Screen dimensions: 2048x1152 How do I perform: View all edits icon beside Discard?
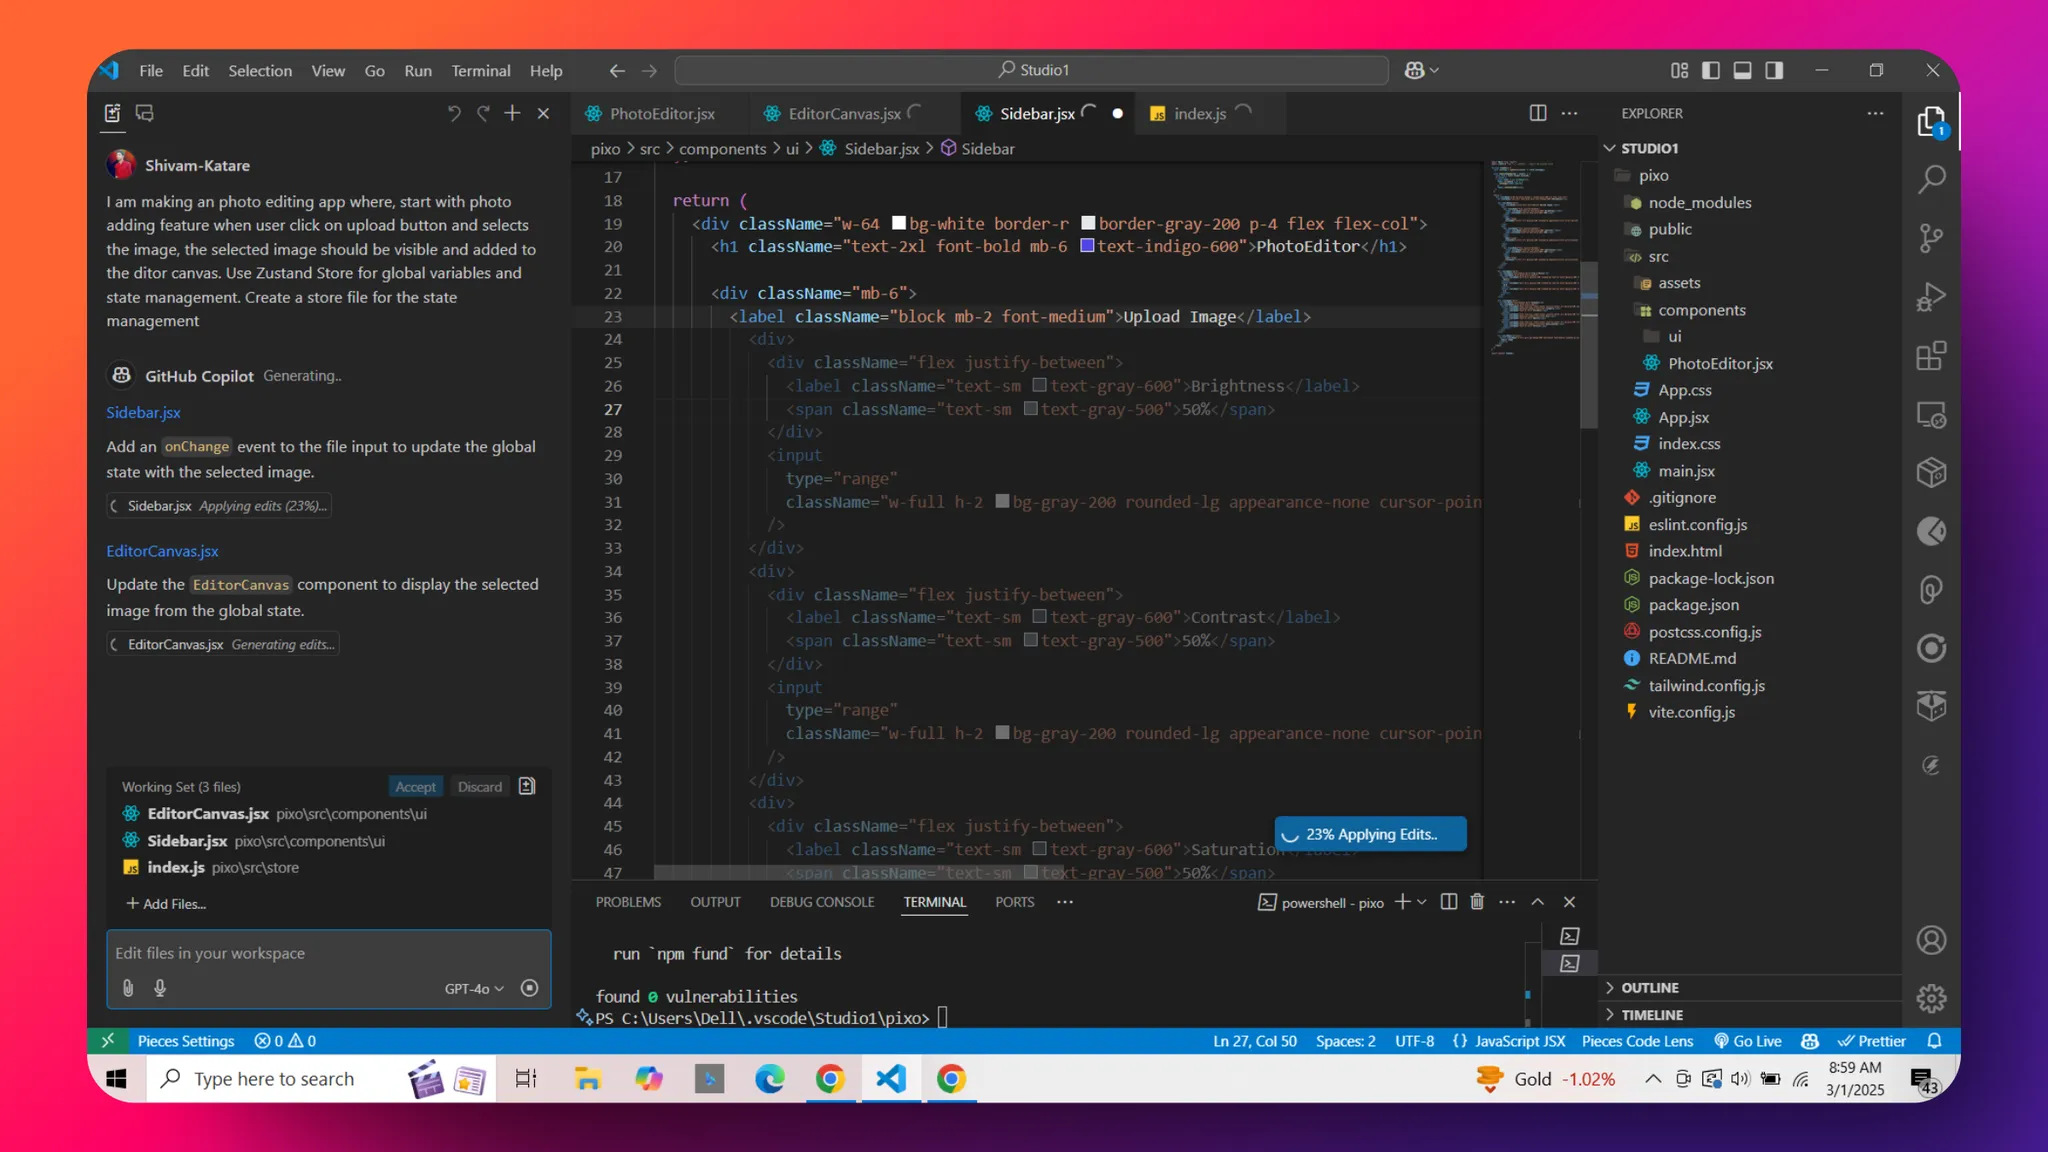pyautogui.click(x=527, y=786)
